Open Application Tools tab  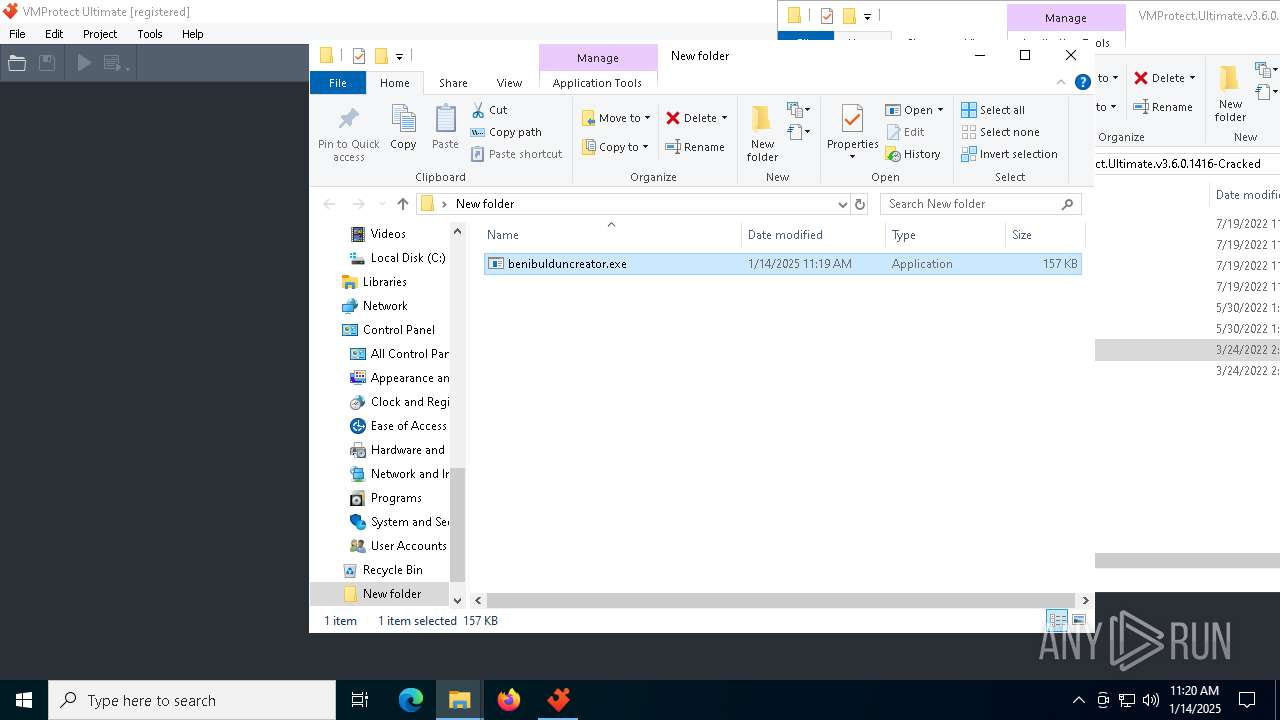597,83
